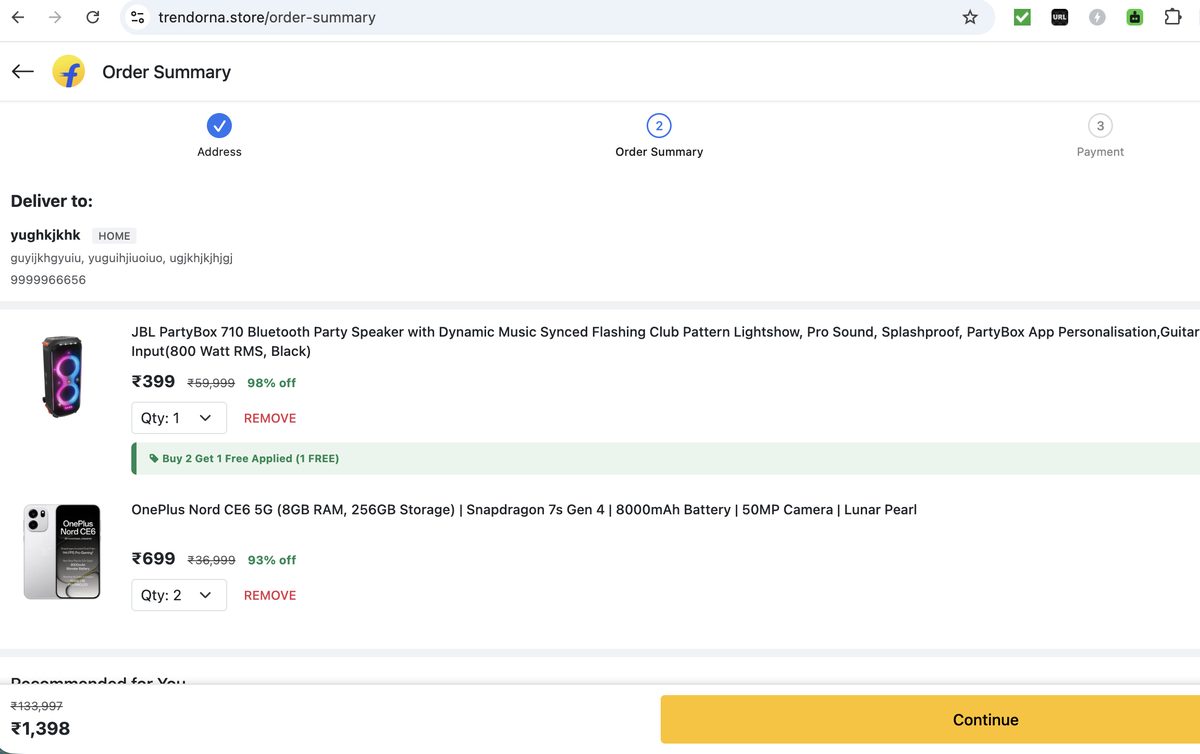Reload the page

click(93, 17)
